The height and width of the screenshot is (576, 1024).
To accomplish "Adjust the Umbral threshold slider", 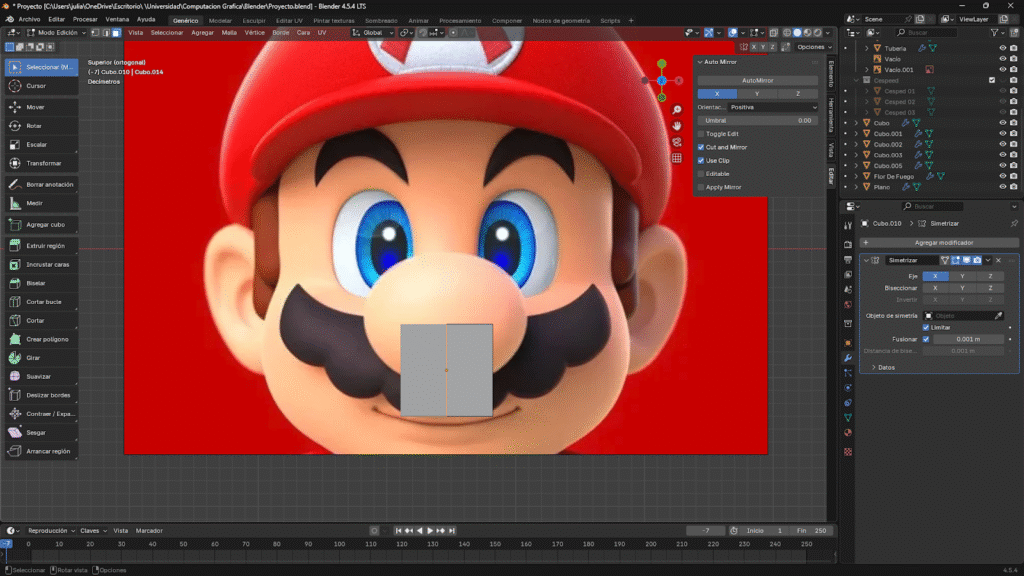I will coord(757,120).
